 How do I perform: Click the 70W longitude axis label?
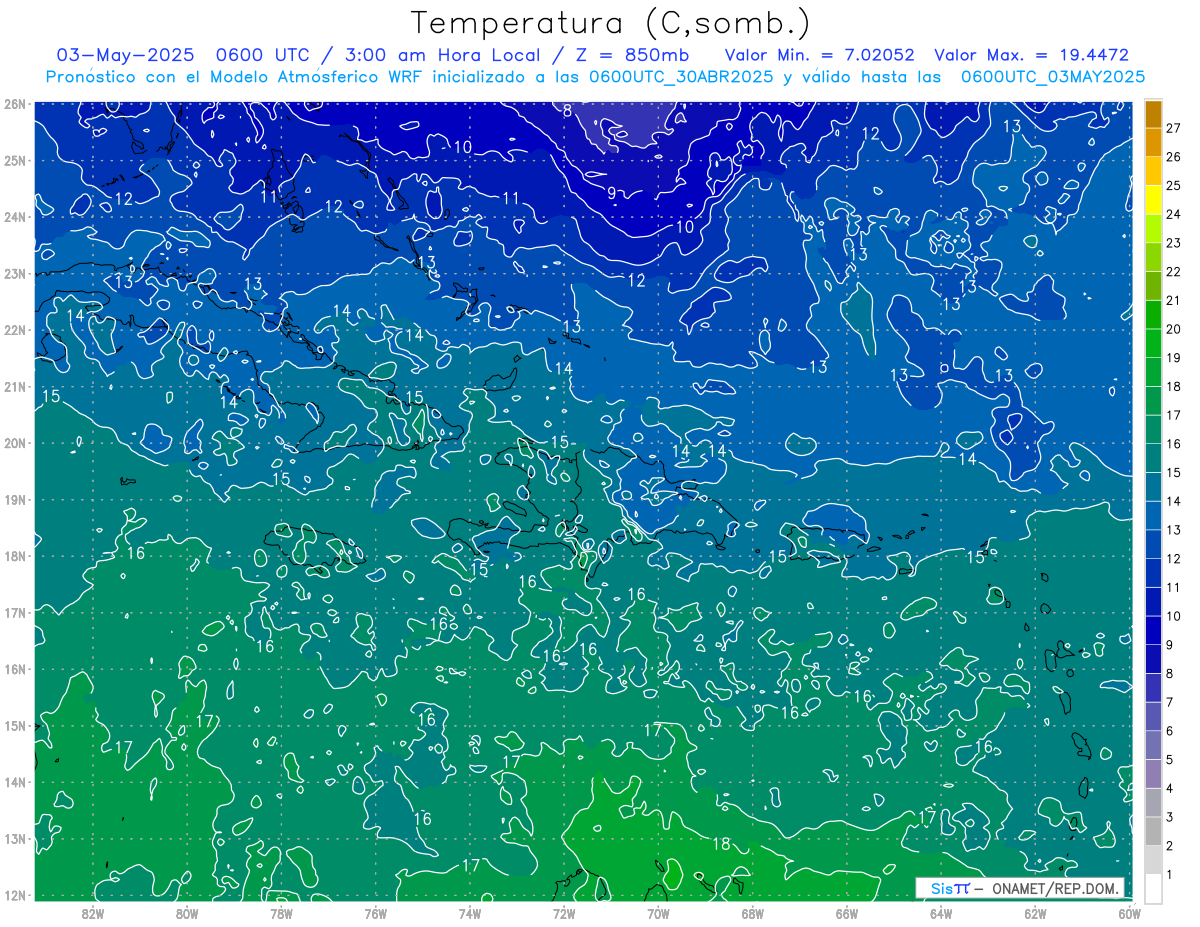658,913
